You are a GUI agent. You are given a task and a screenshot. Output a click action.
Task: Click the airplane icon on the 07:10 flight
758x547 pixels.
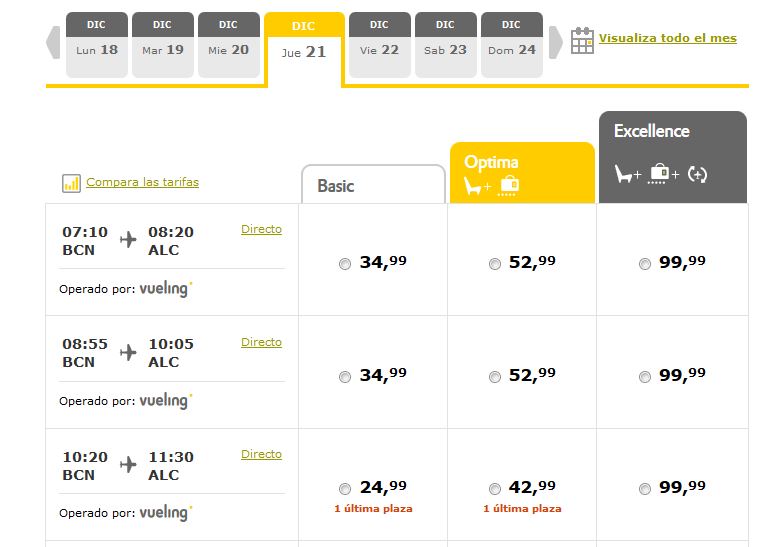(x=128, y=240)
